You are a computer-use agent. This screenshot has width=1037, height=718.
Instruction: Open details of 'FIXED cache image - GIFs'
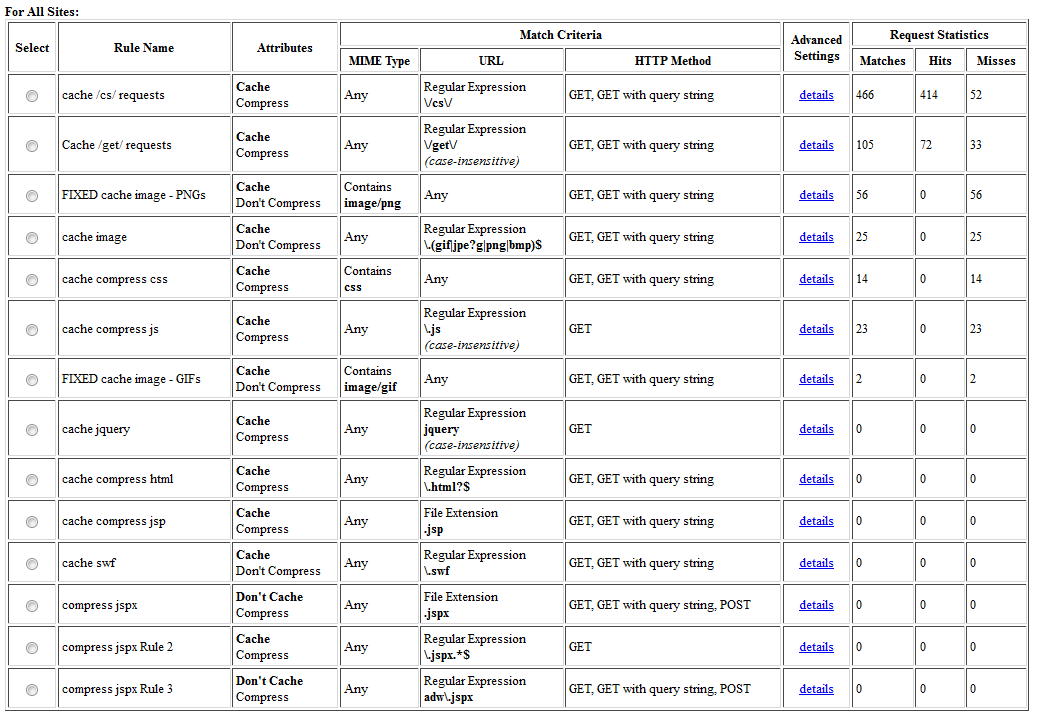tap(816, 379)
